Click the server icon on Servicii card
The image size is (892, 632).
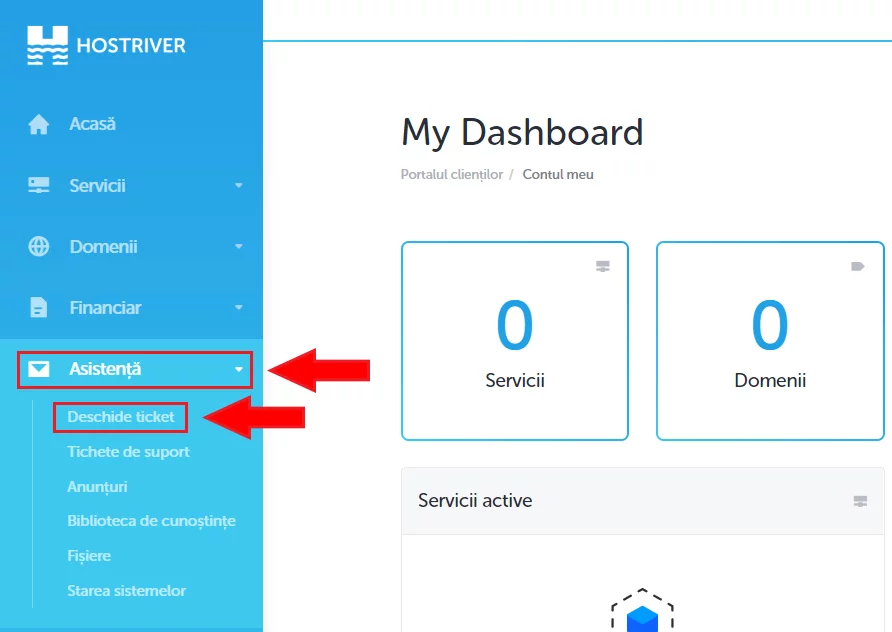coord(603,266)
